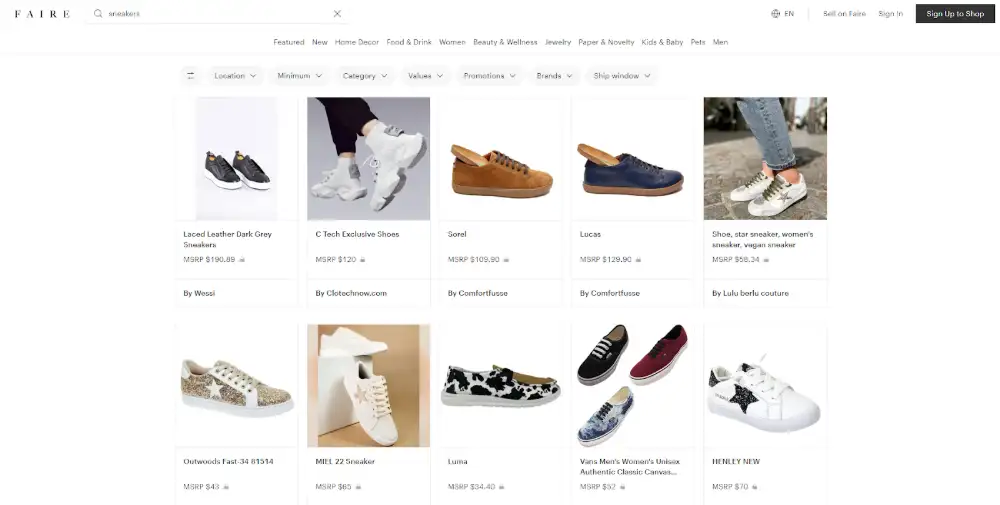The image size is (1000, 505).
Task: Open the Men category
Action: (x=720, y=42)
